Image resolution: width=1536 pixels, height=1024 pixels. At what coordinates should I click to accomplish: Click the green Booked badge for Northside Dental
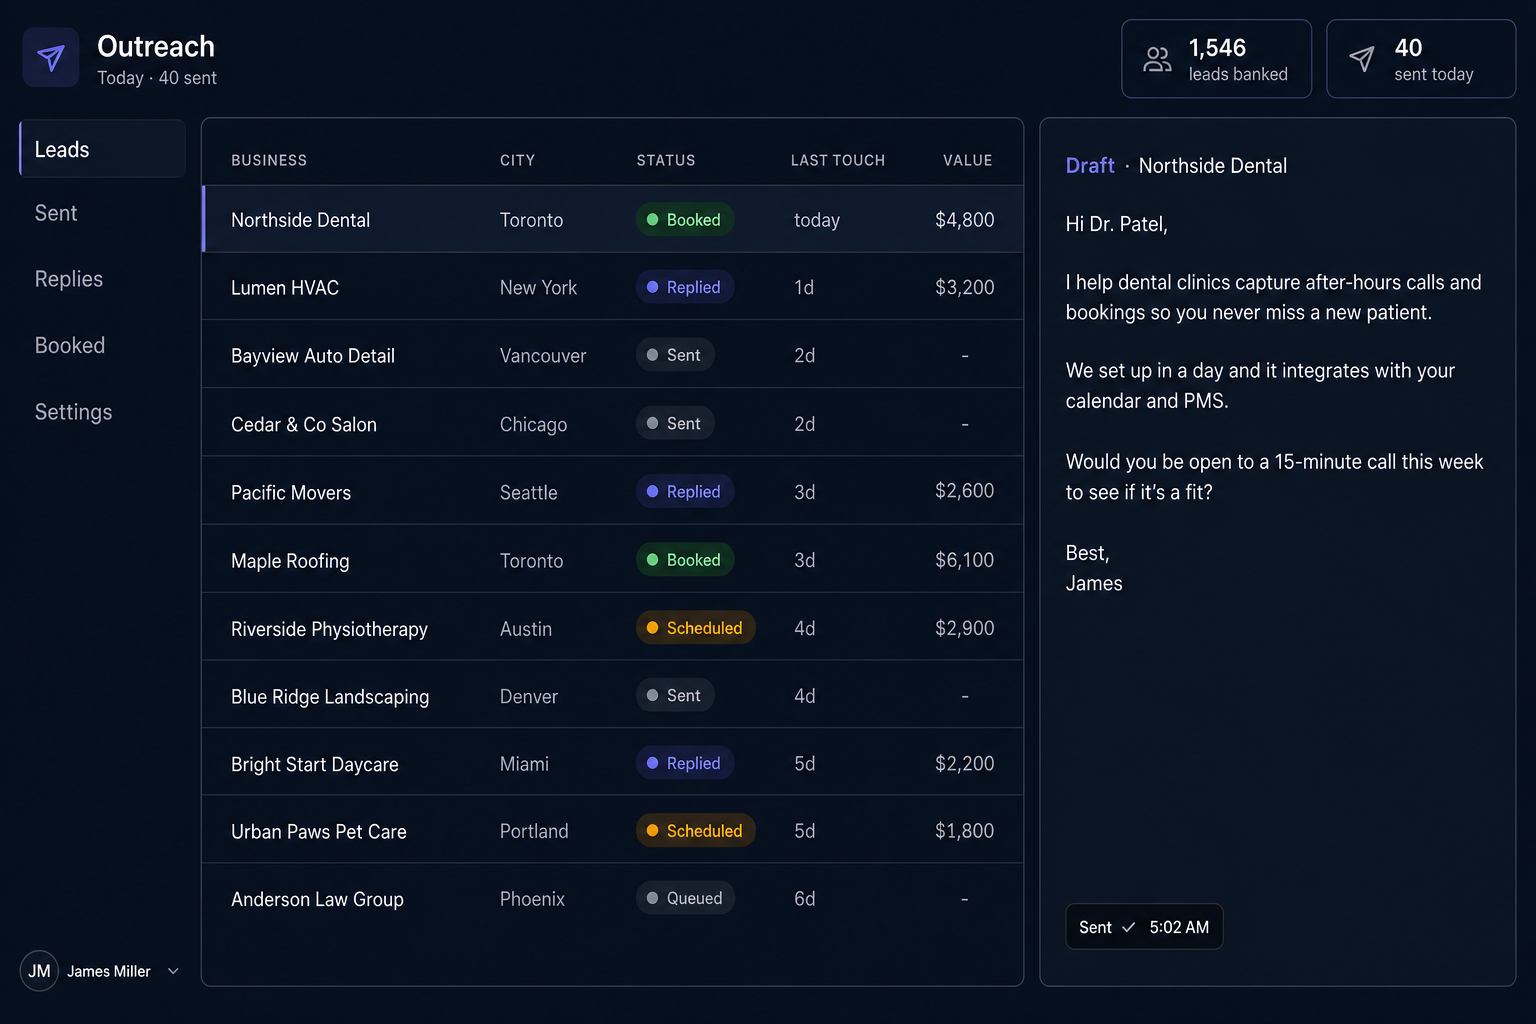[685, 219]
